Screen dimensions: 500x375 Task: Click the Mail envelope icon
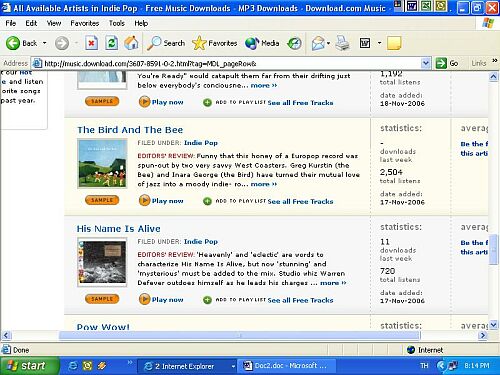coord(318,43)
